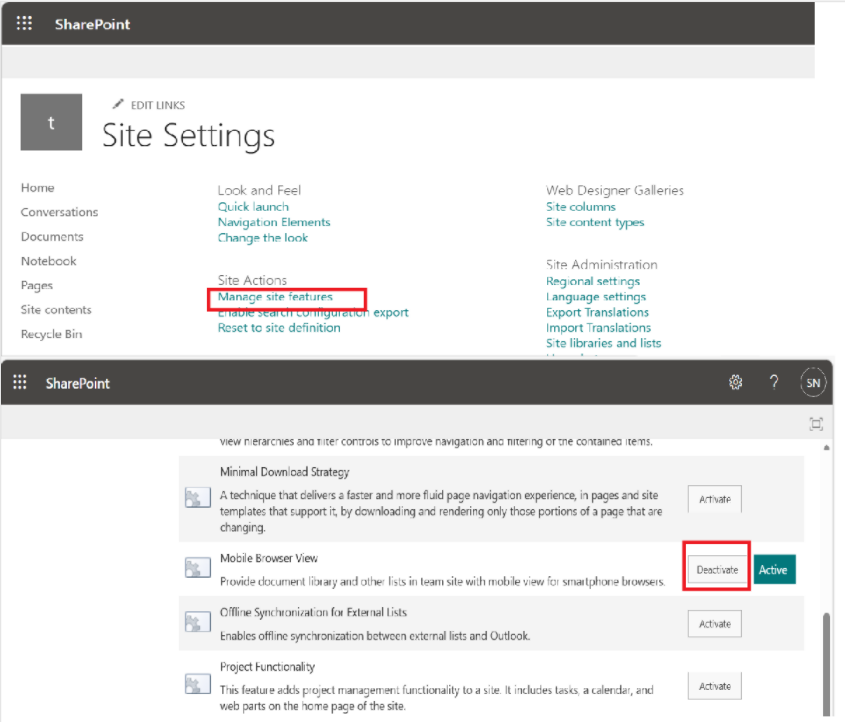Image resolution: width=845 pixels, height=722 pixels.
Task: Click the Offline Synchronization for External Lists feature icon
Action: pyautogui.click(x=197, y=621)
